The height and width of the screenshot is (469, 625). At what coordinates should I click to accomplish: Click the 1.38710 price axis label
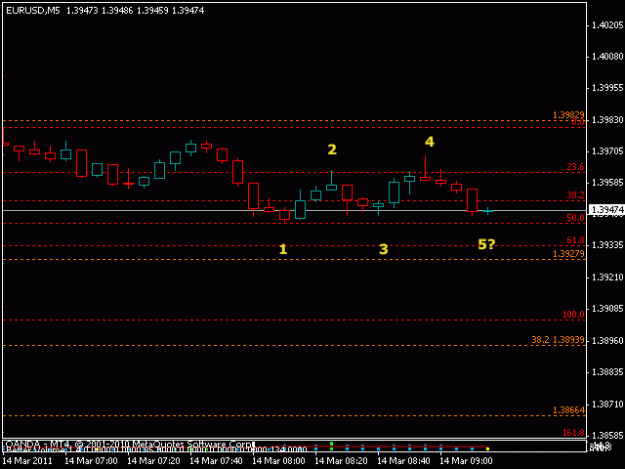(607, 404)
